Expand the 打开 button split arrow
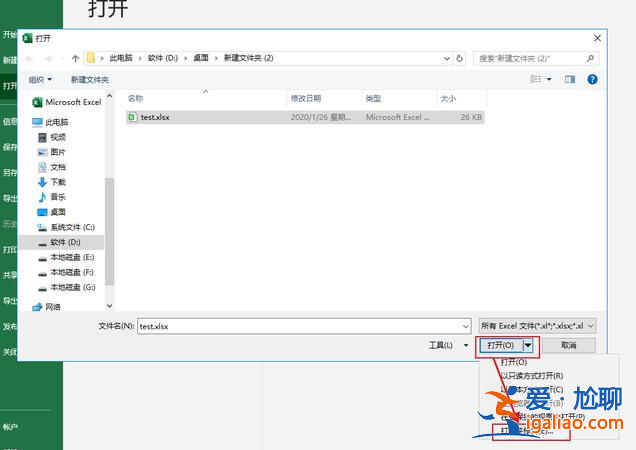Image resolution: width=636 pixels, height=450 pixels. (528, 345)
